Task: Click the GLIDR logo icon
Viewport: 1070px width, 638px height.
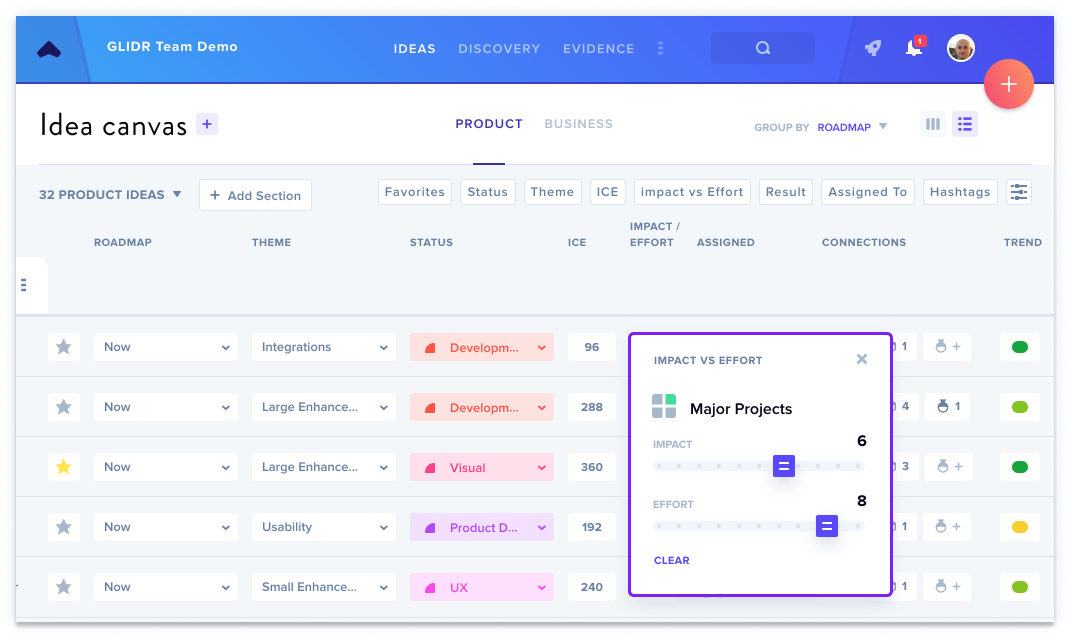Action: [x=49, y=49]
